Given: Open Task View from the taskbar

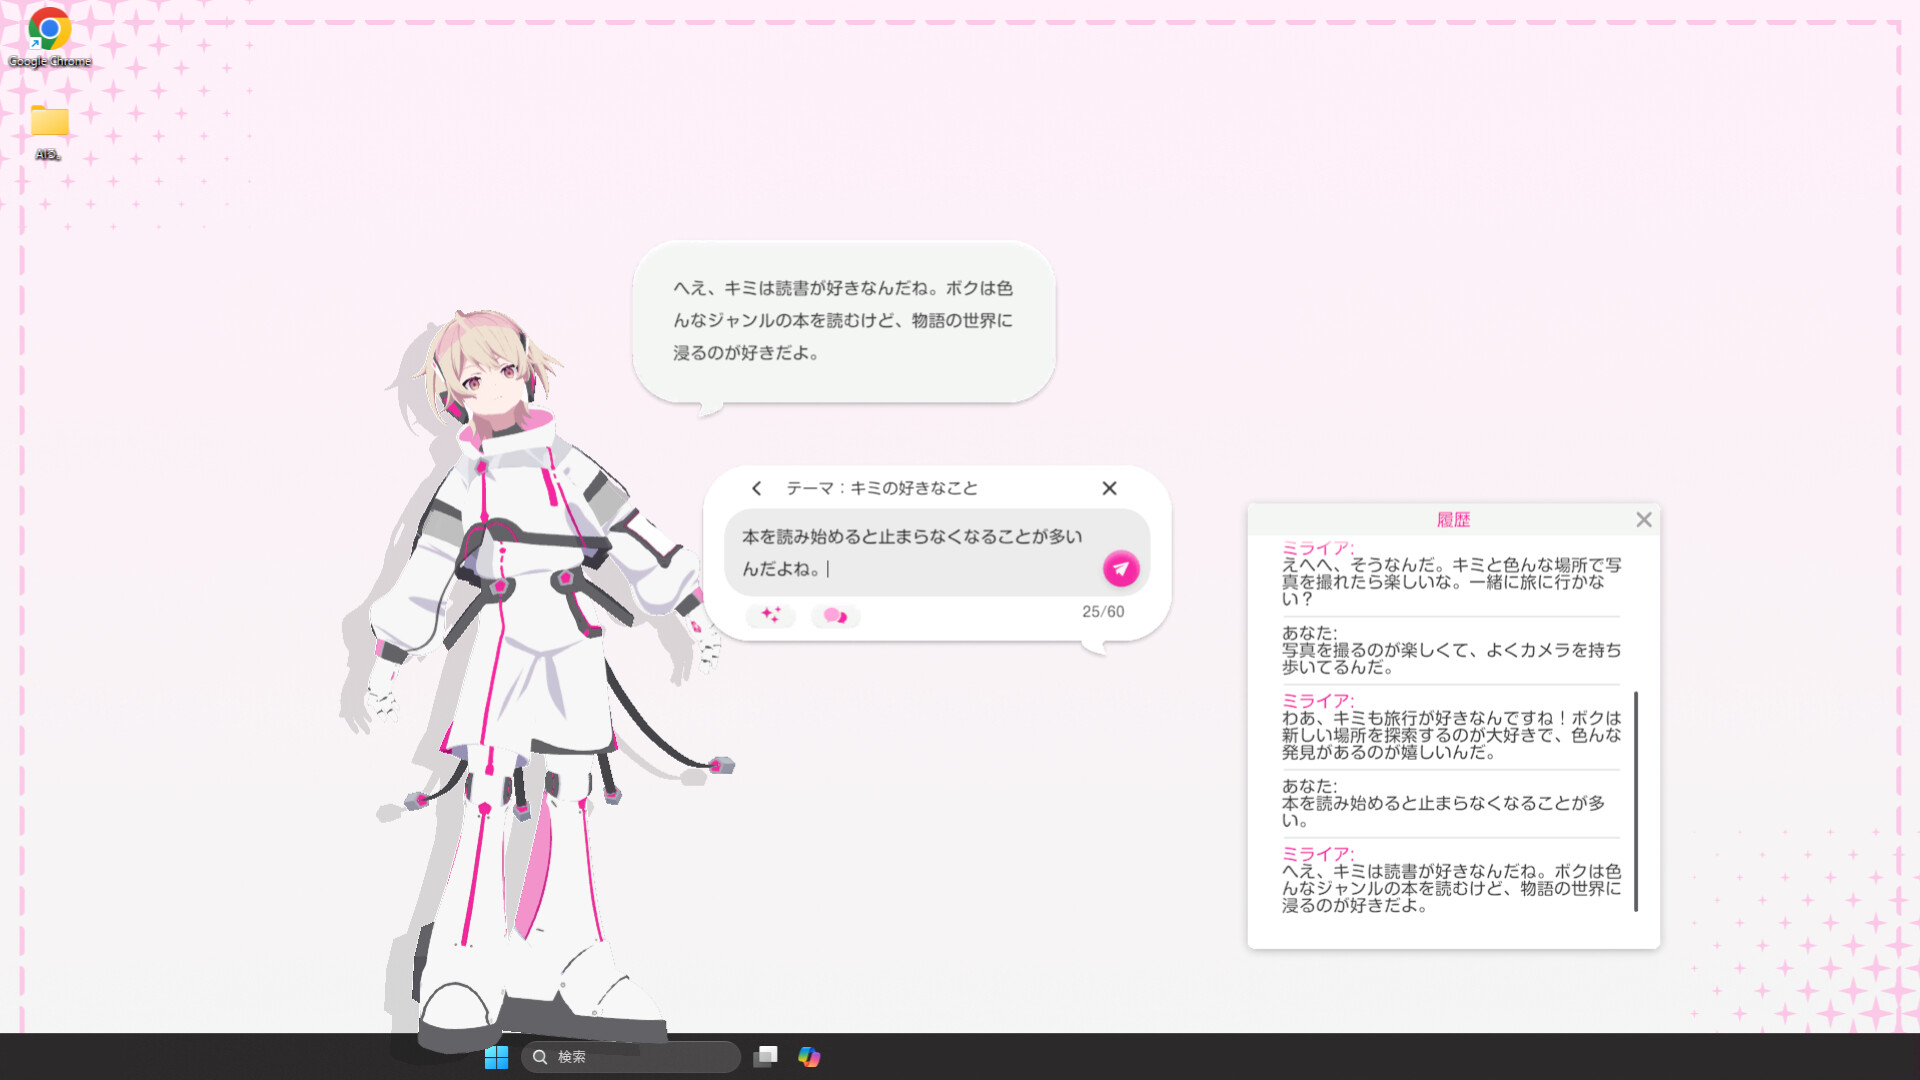Looking at the screenshot, I should tap(765, 1057).
